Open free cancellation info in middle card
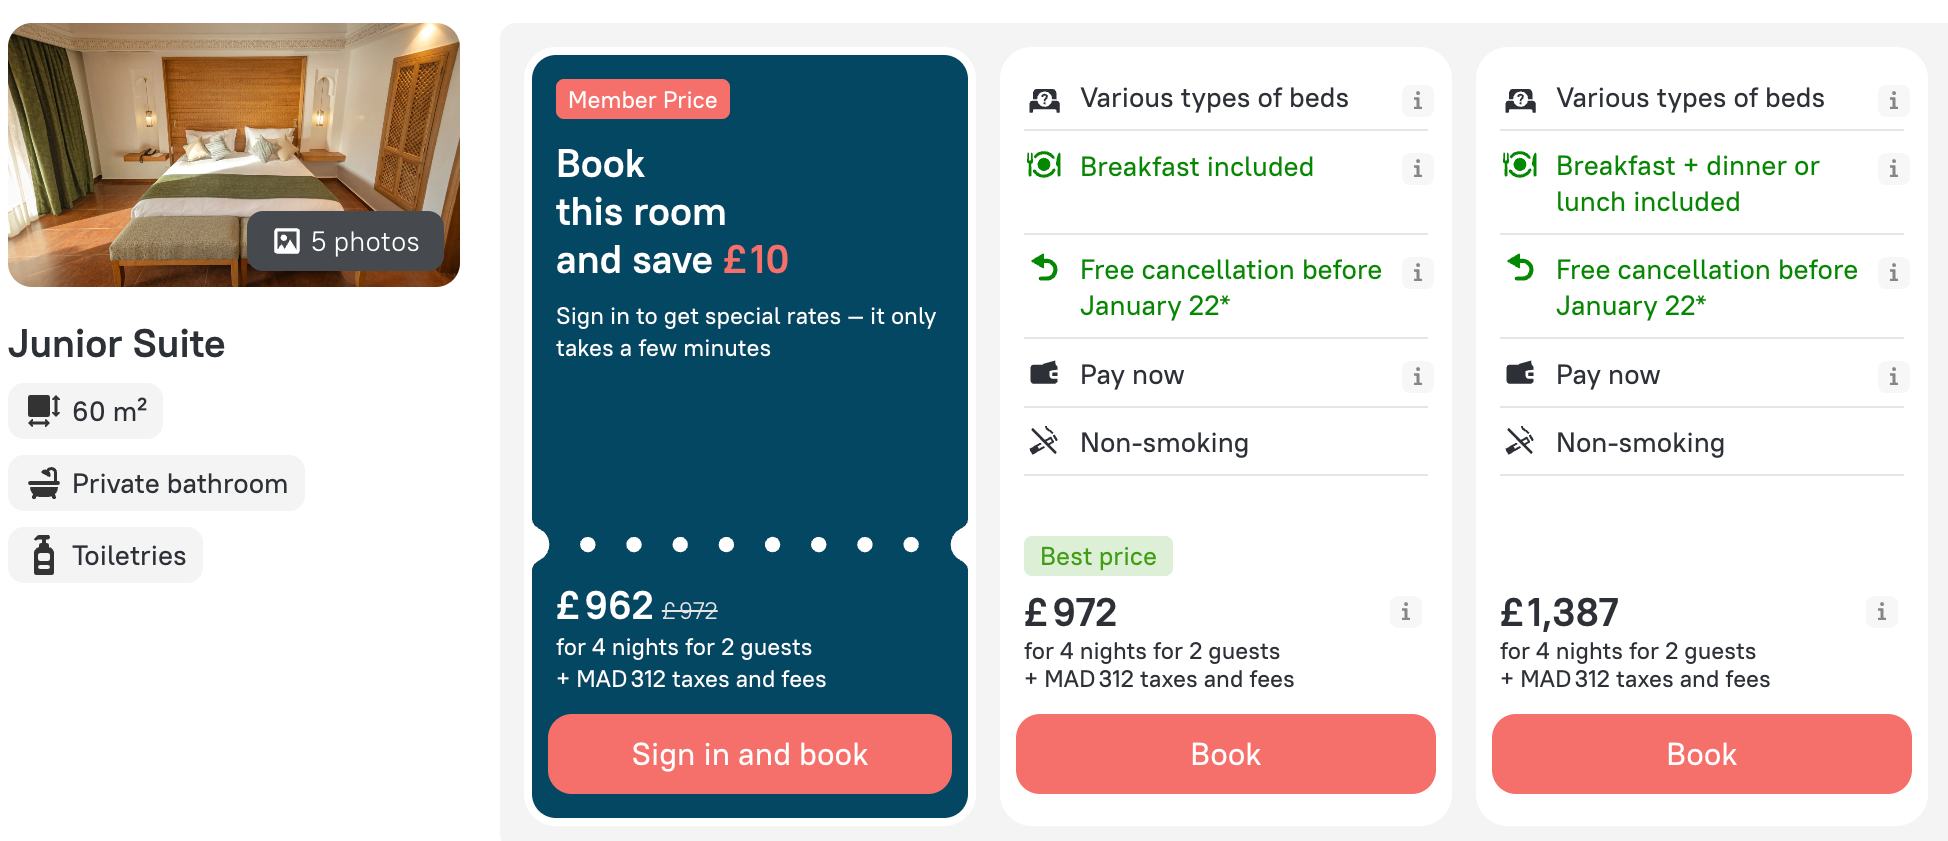 click(1417, 273)
